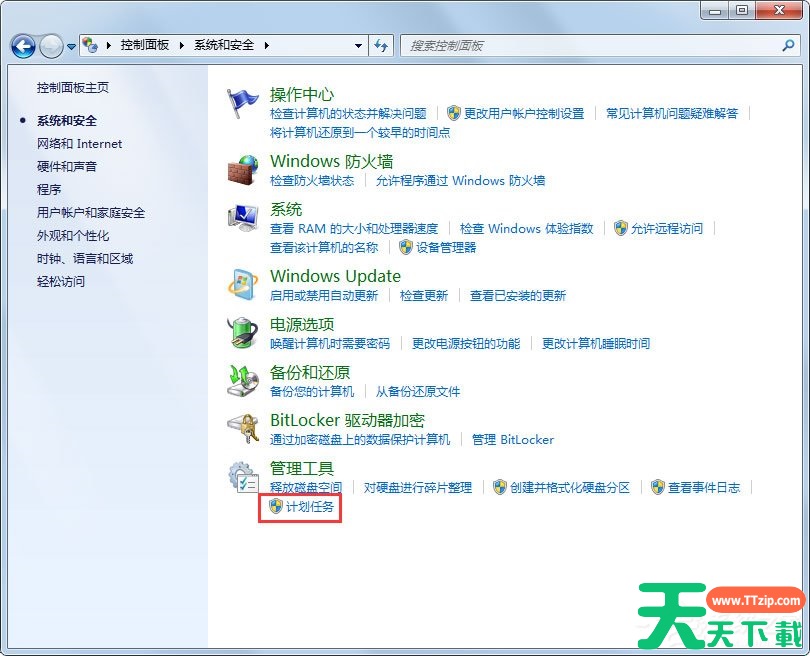810x656 pixels.
Task: Click the grayed Forward arrow button
Action: [x=51, y=46]
